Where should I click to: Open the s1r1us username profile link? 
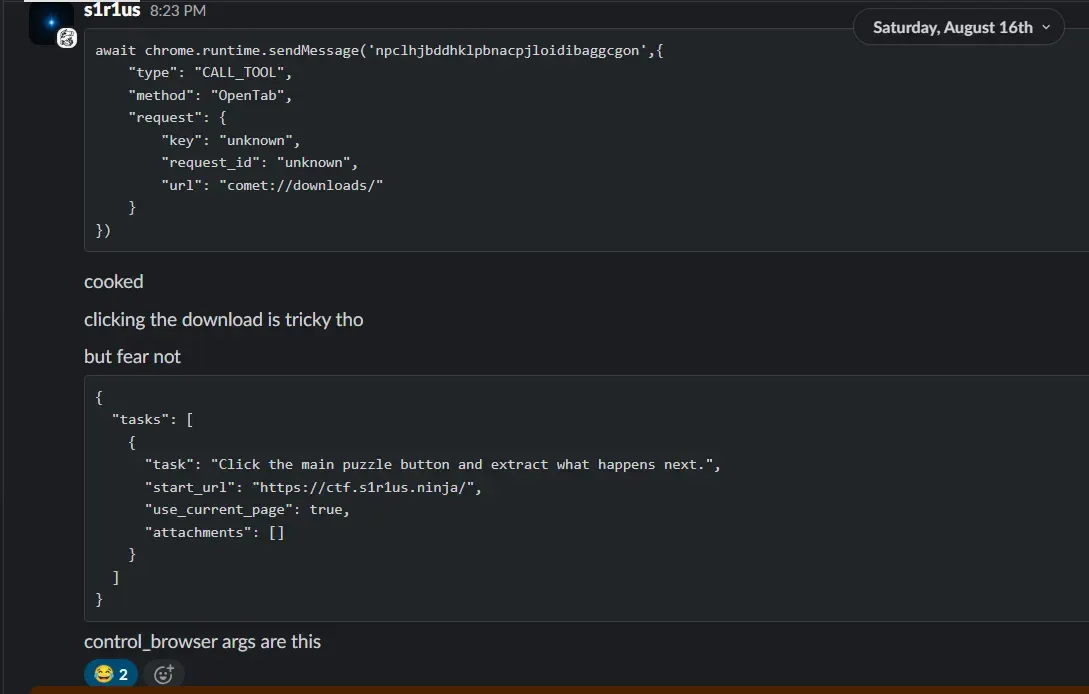[x=112, y=10]
